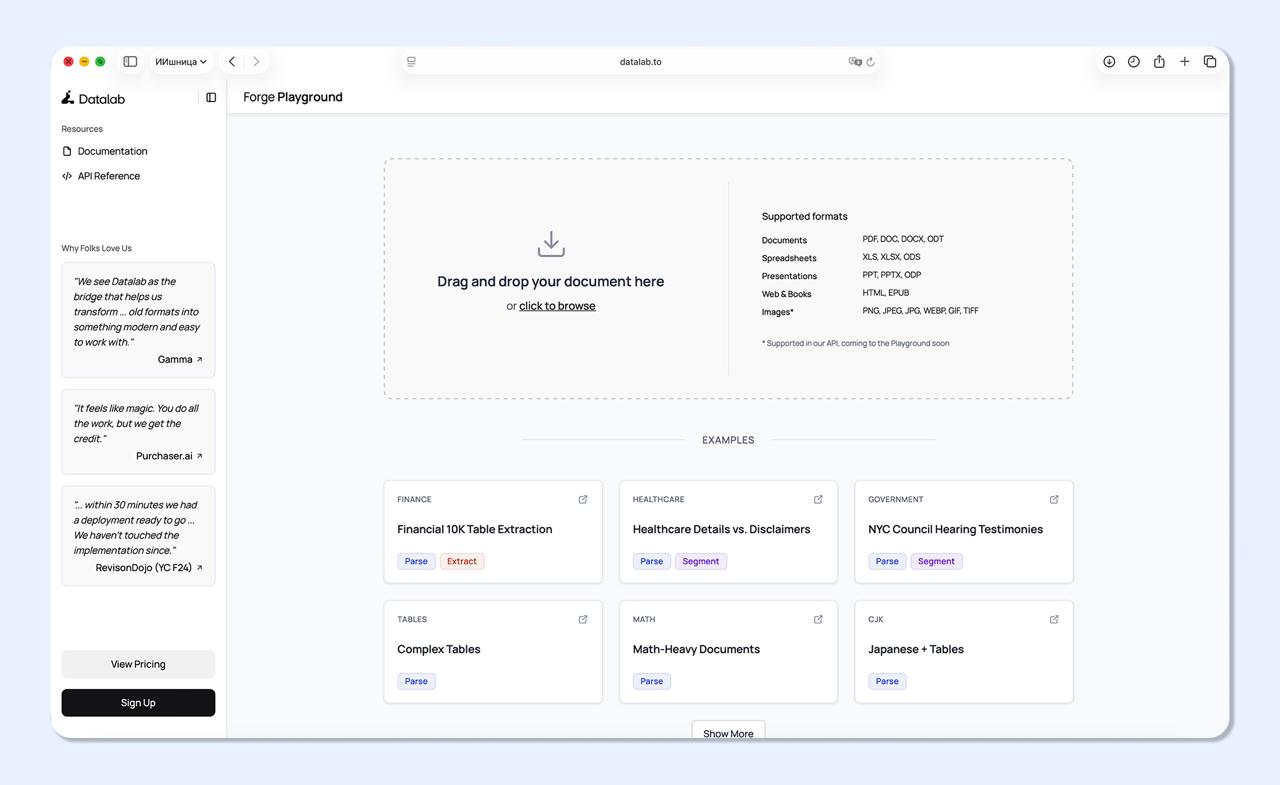This screenshot has width=1280, height=785.
Task: Open Financial 10K Table Extraction example
Action: point(475,529)
